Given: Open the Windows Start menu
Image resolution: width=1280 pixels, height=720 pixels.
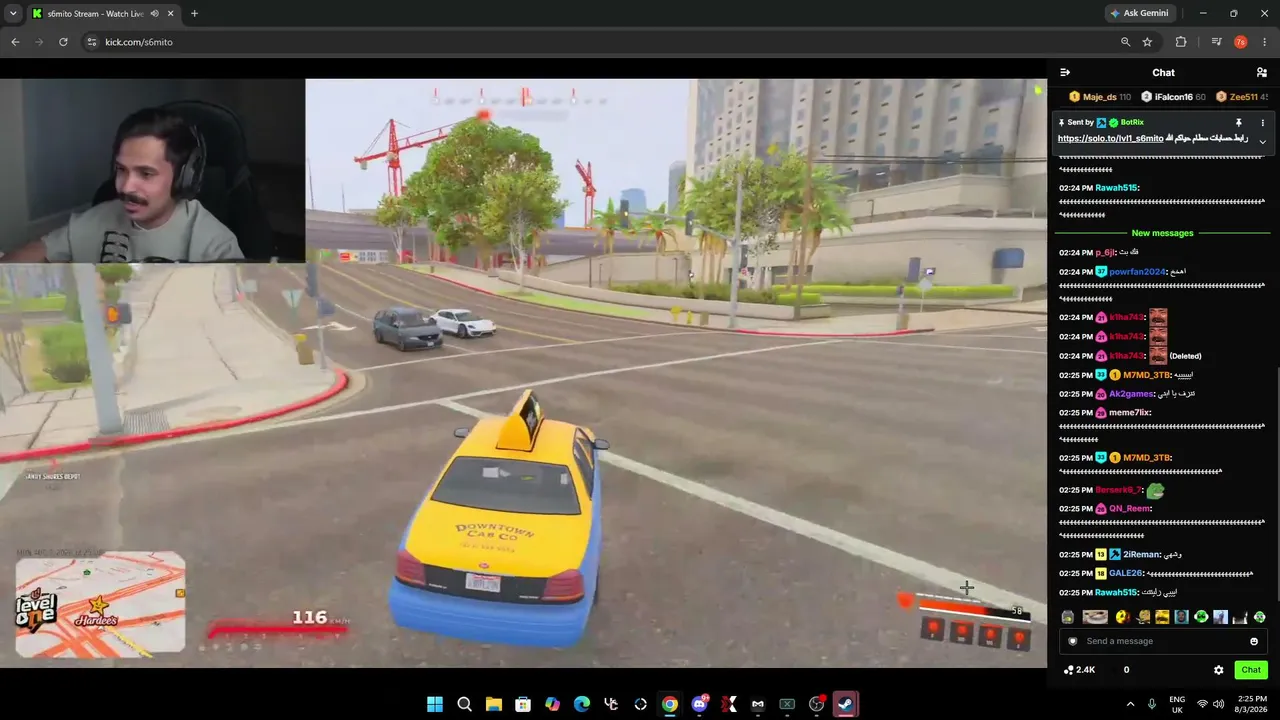Looking at the screenshot, I should (435, 704).
